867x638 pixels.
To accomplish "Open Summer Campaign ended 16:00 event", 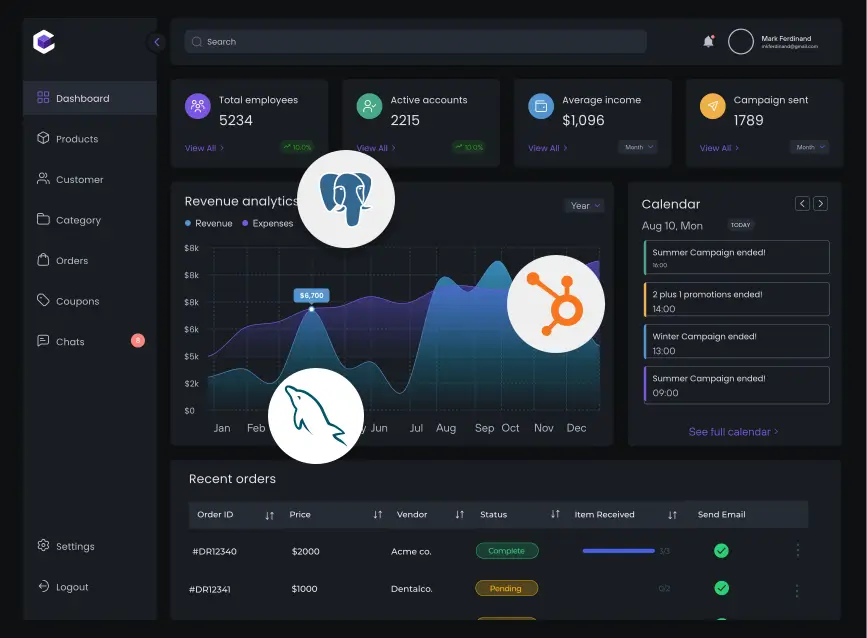I will click(737, 257).
